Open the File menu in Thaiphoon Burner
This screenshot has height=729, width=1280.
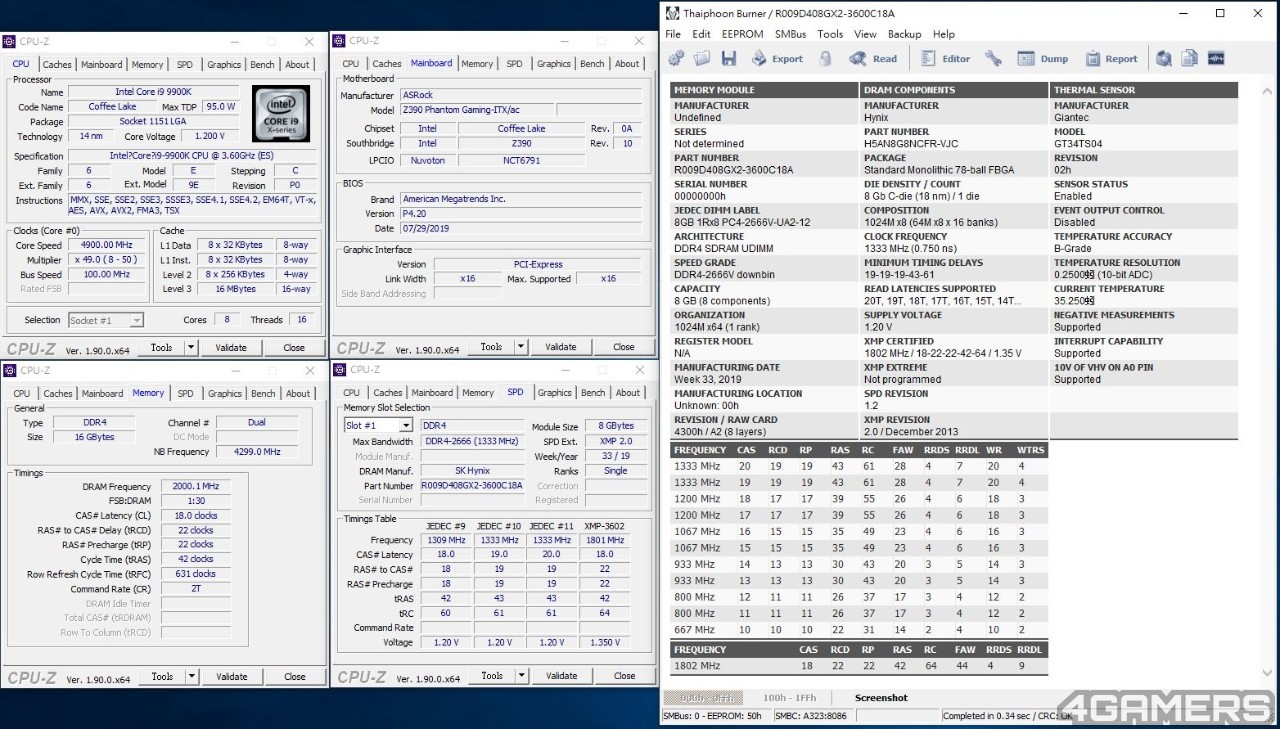click(x=673, y=34)
